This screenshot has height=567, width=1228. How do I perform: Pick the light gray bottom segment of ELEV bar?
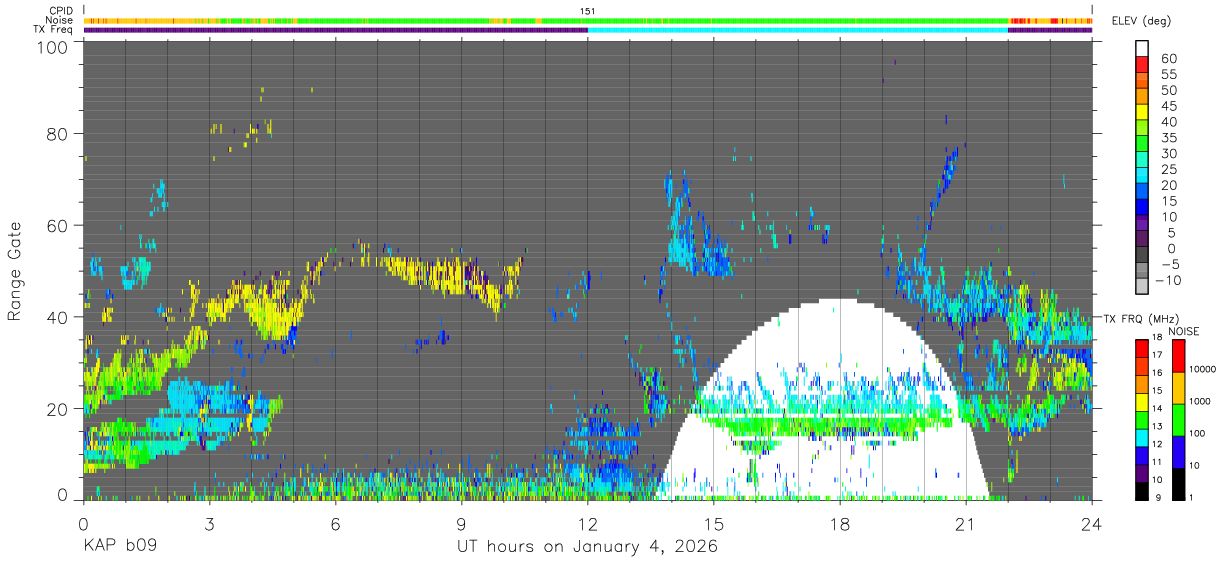click(x=1142, y=287)
